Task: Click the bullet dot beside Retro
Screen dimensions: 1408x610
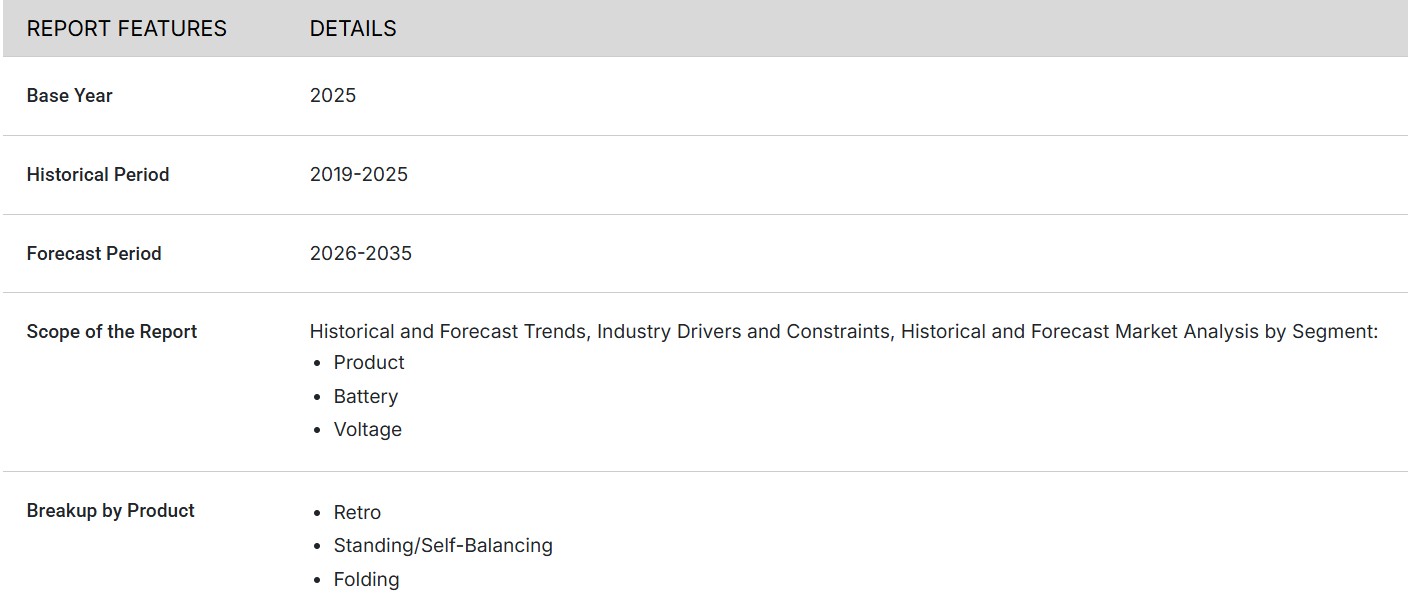Action: [x=317, y=513]
